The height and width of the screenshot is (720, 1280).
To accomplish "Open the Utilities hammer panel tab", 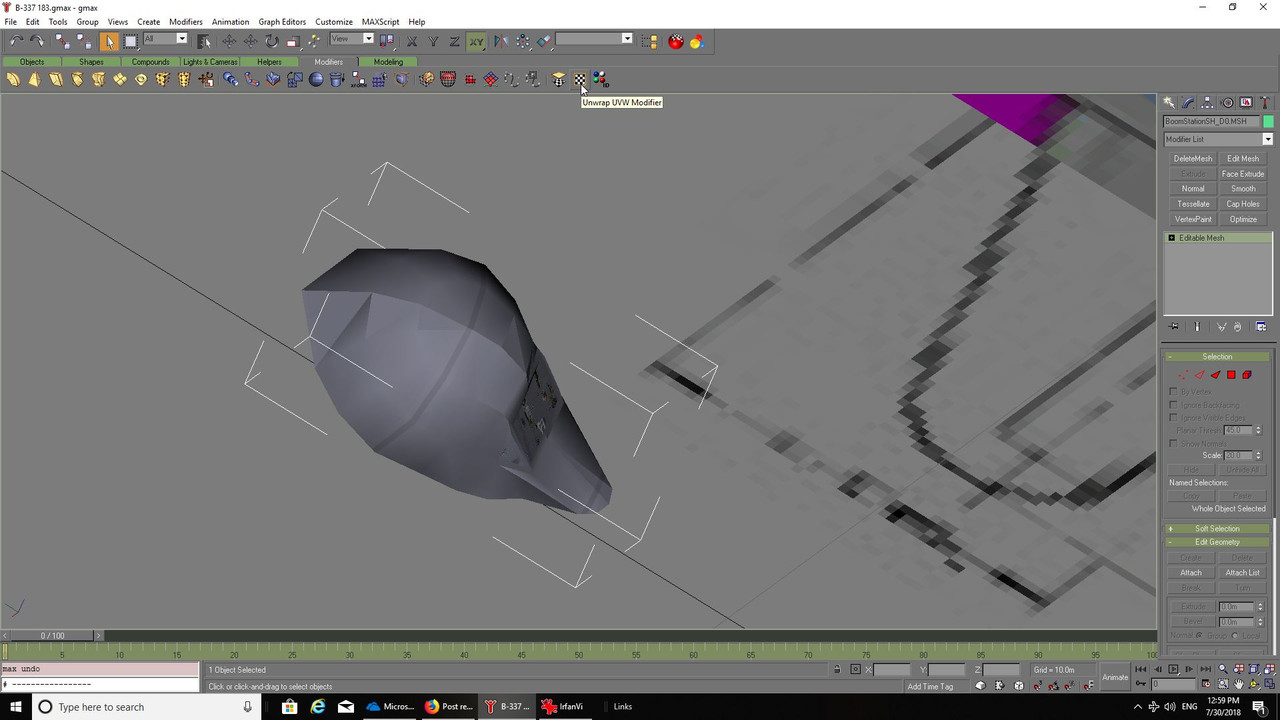I will point(1264,103).
